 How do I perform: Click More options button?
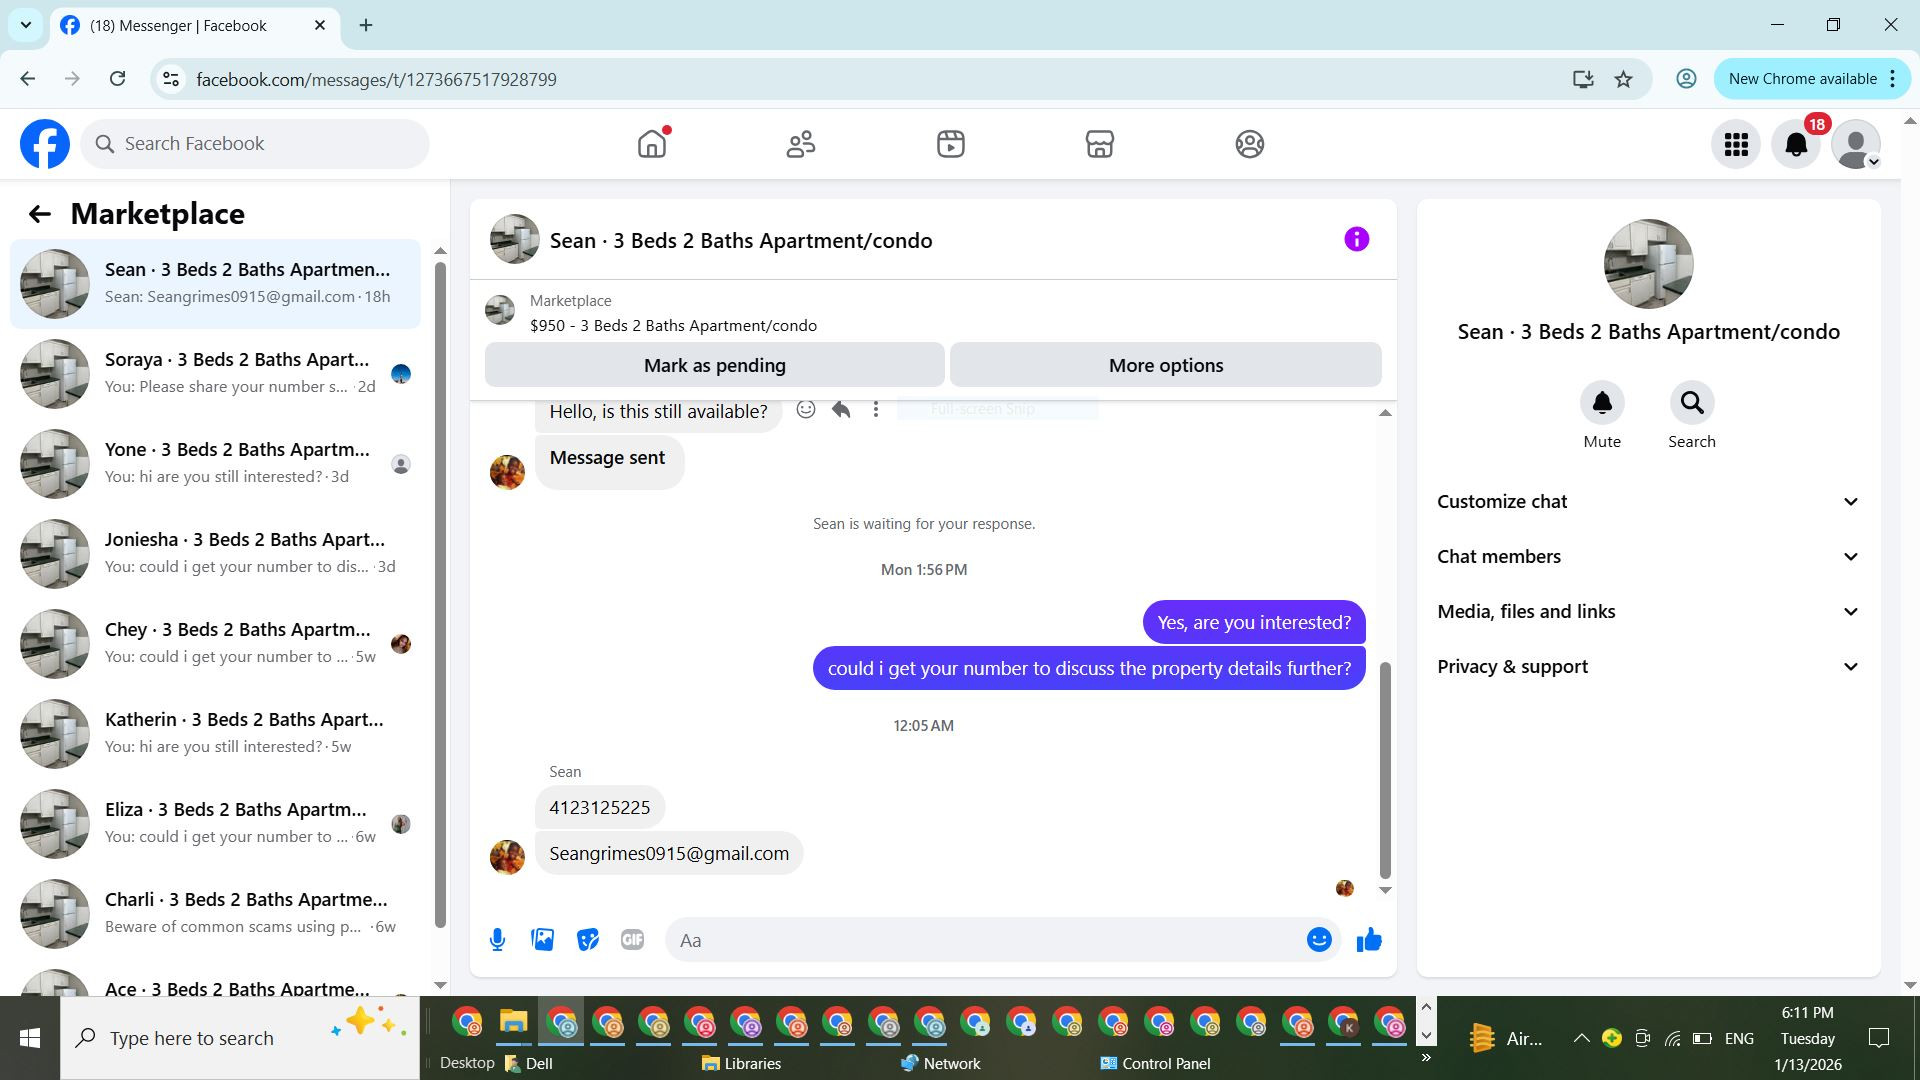(x=1165, y=366)
